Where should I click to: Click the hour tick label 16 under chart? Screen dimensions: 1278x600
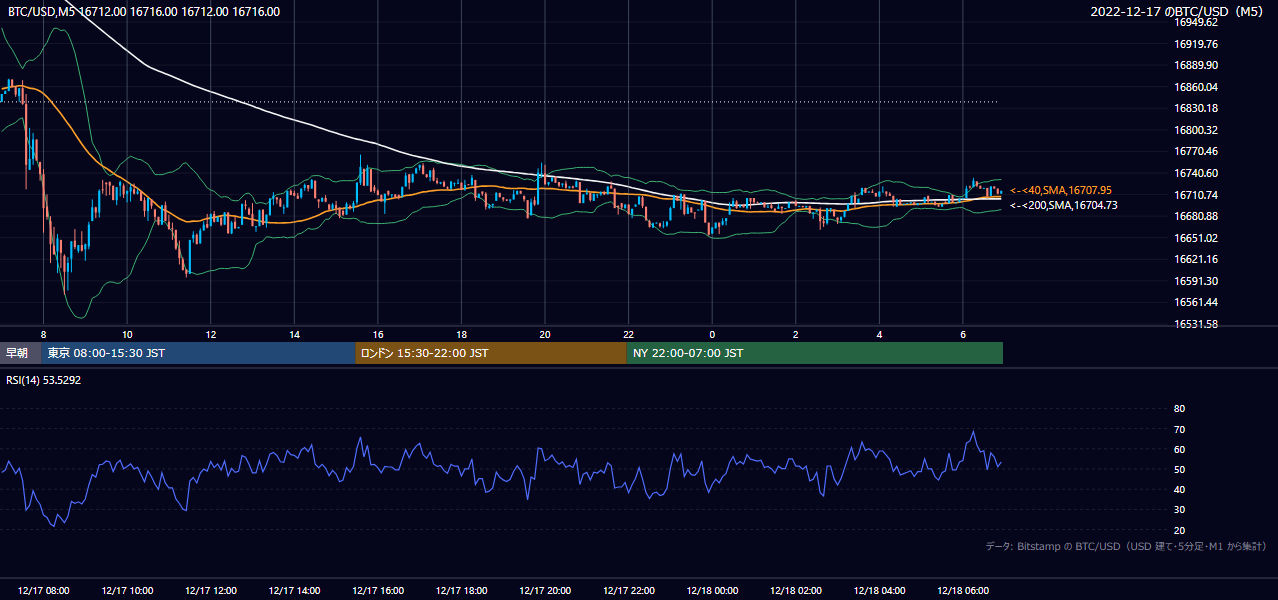tap(378, 334)
